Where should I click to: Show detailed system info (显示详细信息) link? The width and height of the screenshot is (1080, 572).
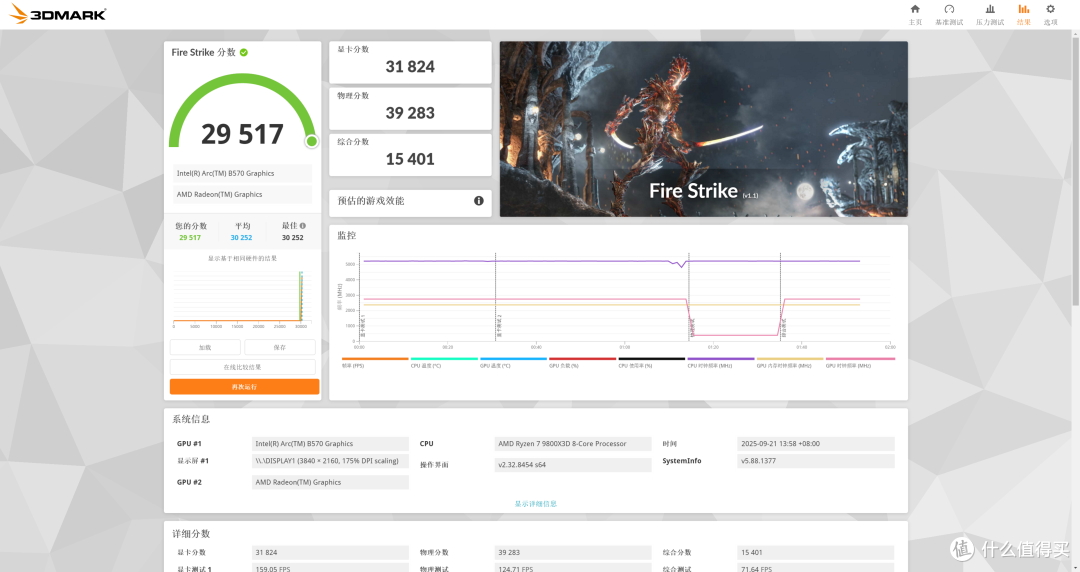point(536,504)
